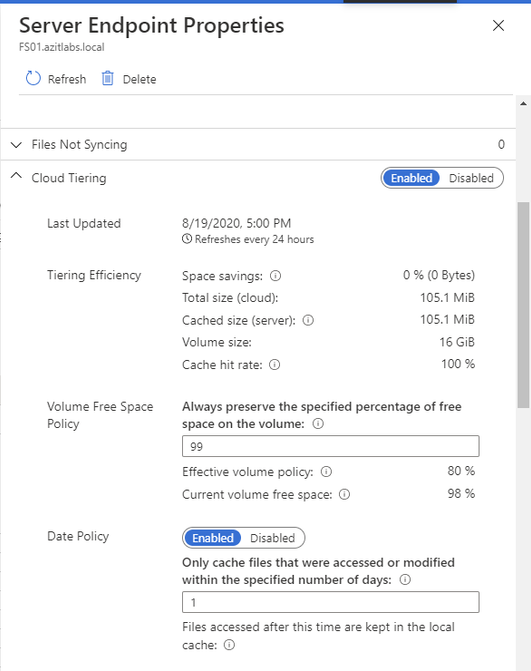Show info icon beside Cache hit rate

click(x=274, y=365)
